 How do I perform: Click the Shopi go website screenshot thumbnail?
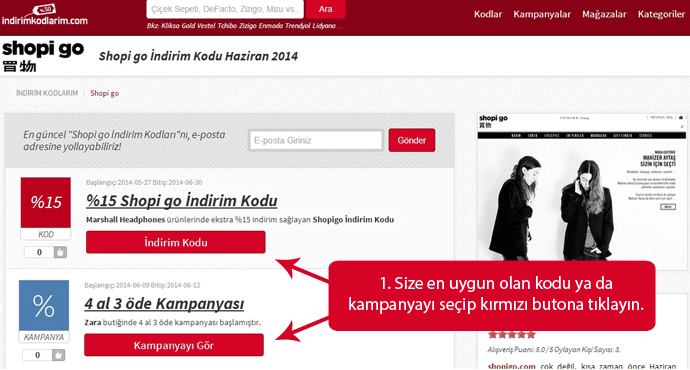pyautogui.click(x=582, y=187)
